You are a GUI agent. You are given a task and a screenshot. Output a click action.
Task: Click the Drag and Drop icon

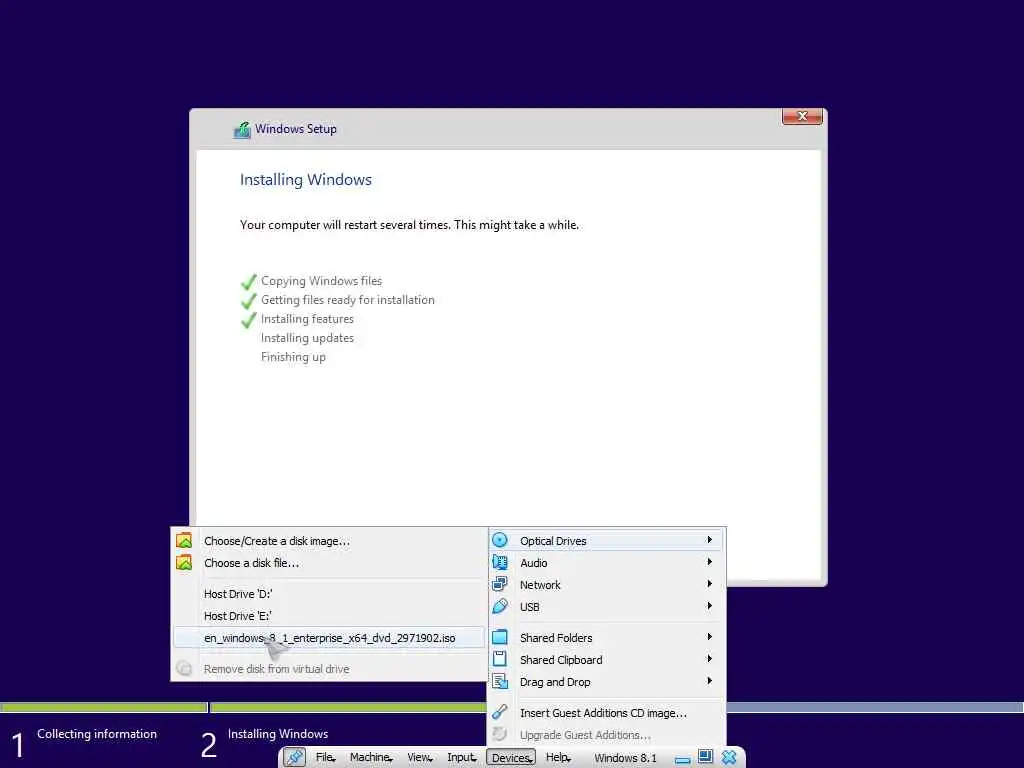coord(500,682)
